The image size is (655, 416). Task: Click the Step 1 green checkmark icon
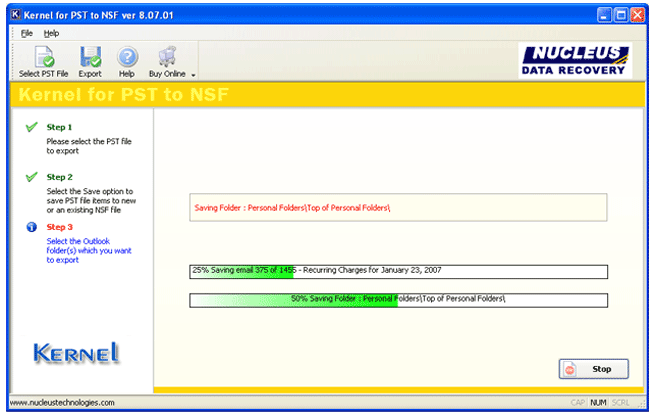[x=32, y=127]
